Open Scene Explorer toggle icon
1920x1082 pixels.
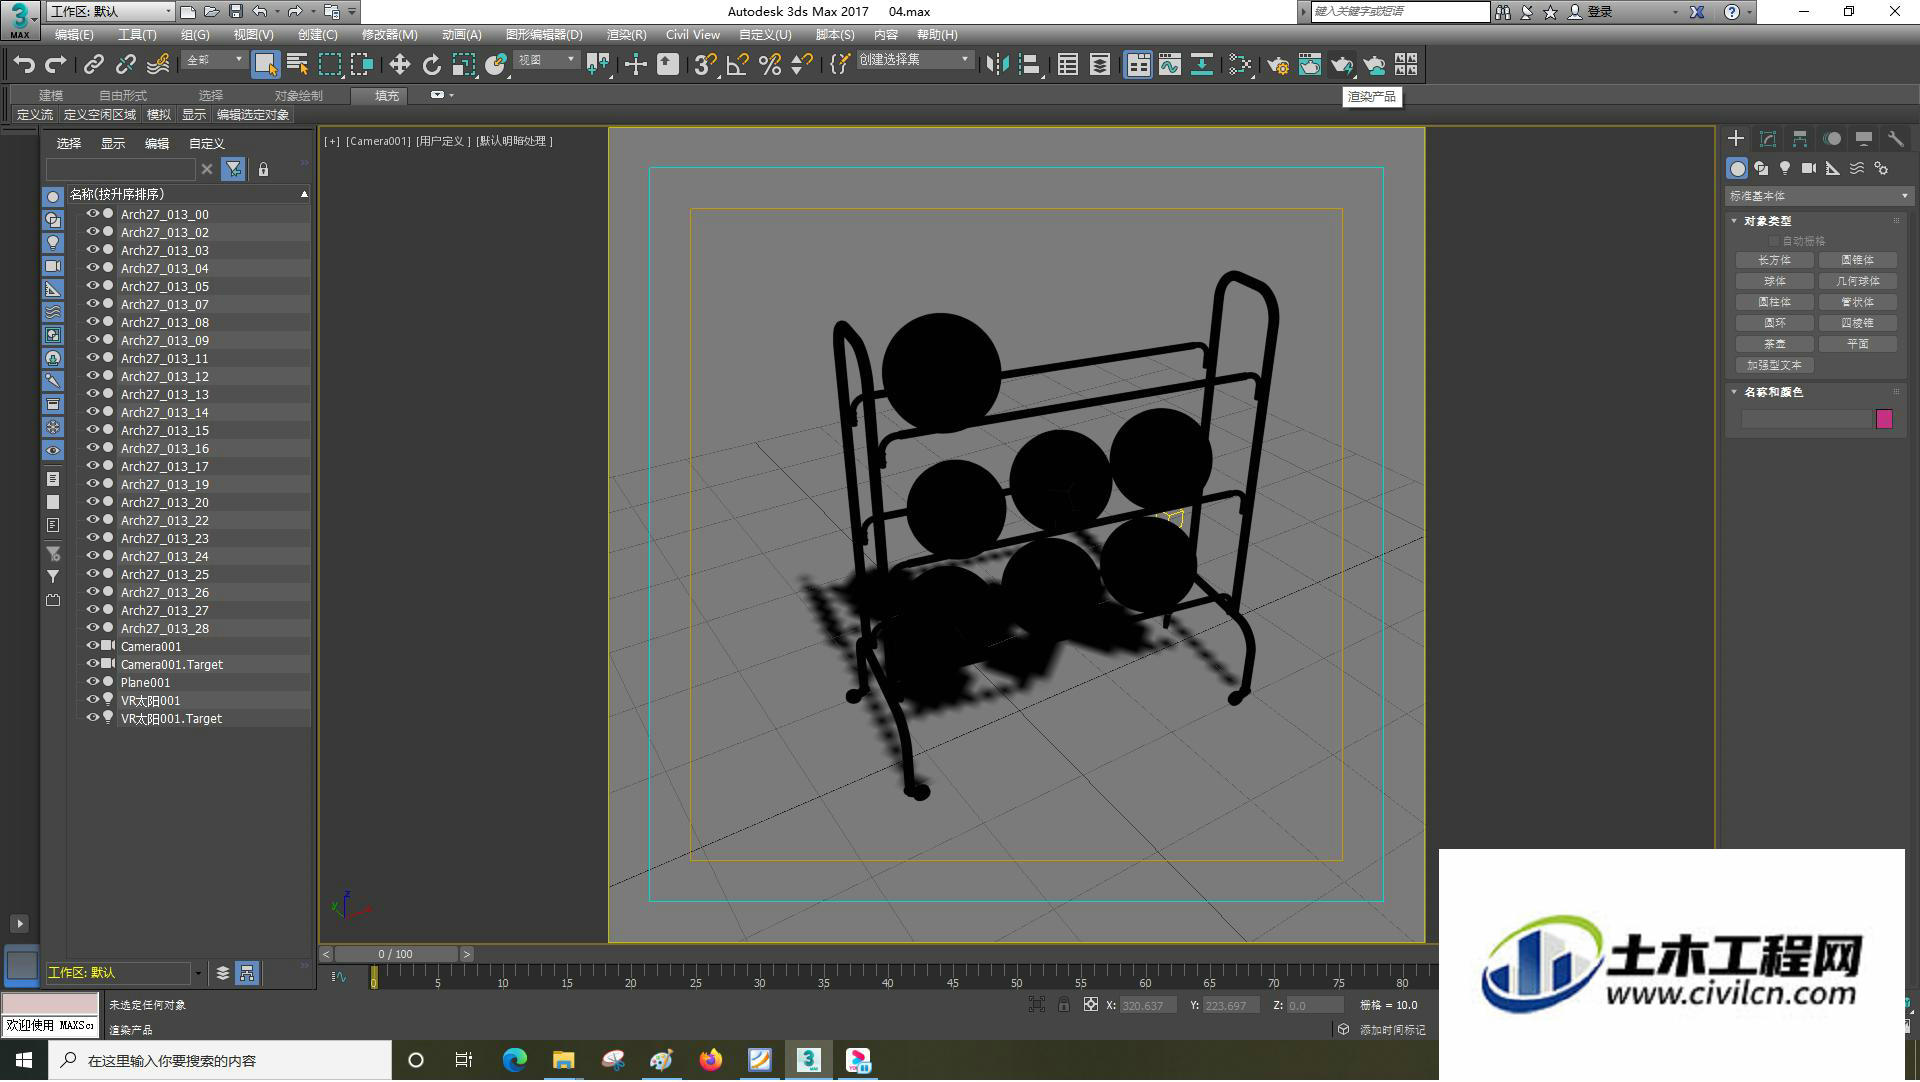tap(1068, 65)
